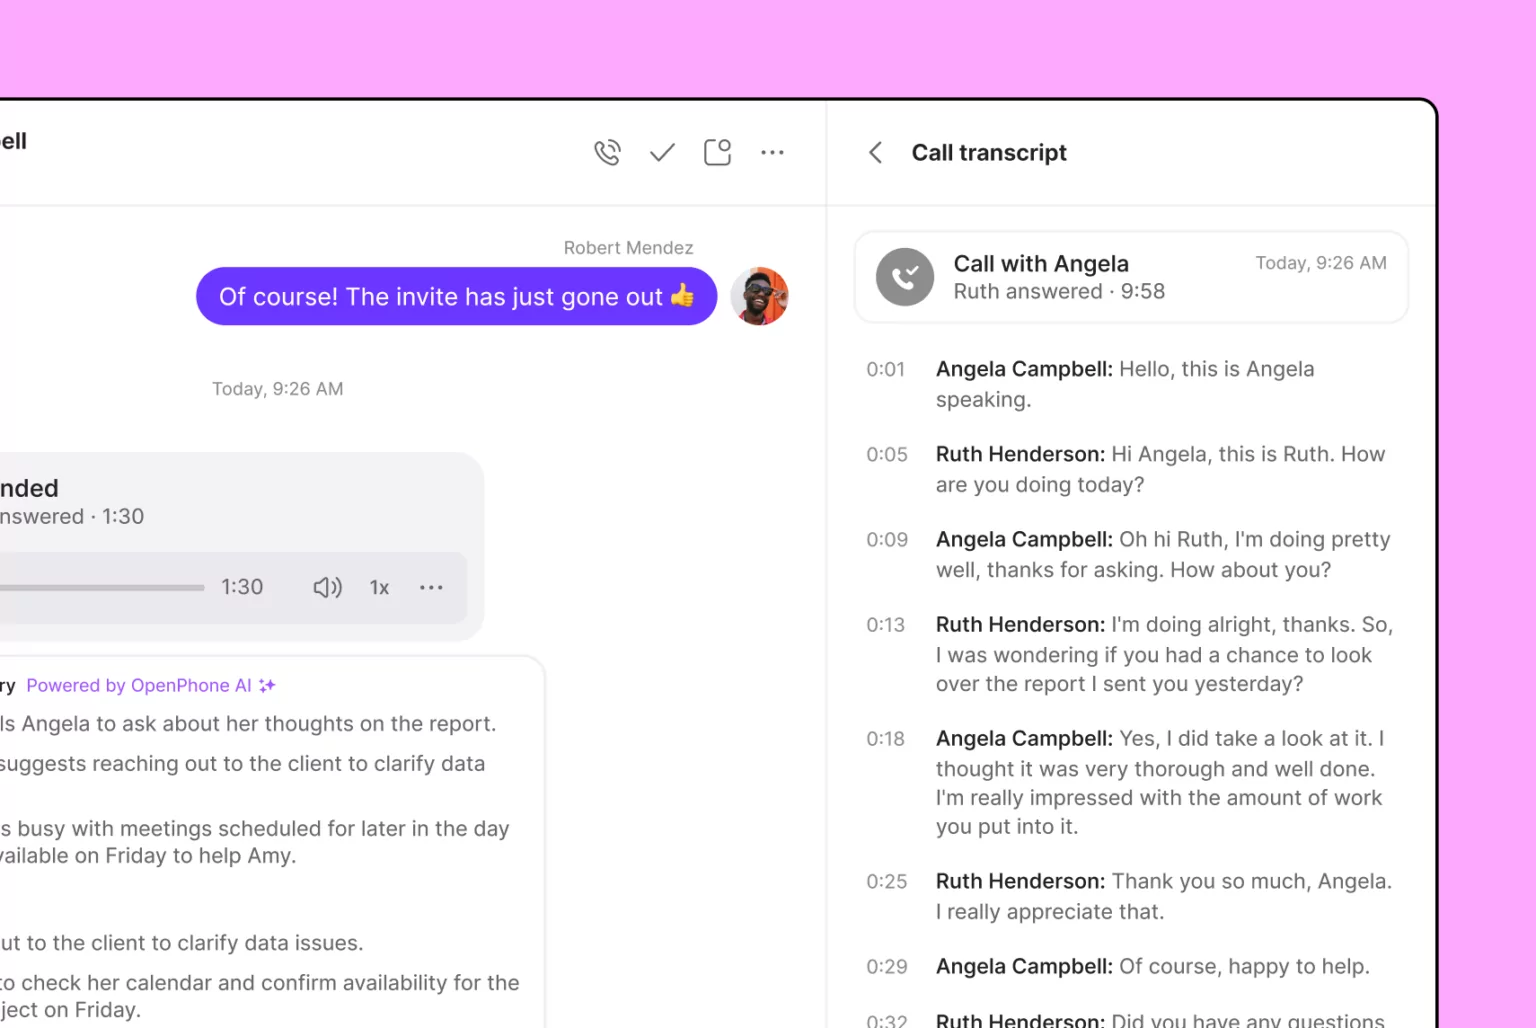The image size is (1536, 1028).
Task: Change playback speed from 1x
Action: (x=379, y=588)
